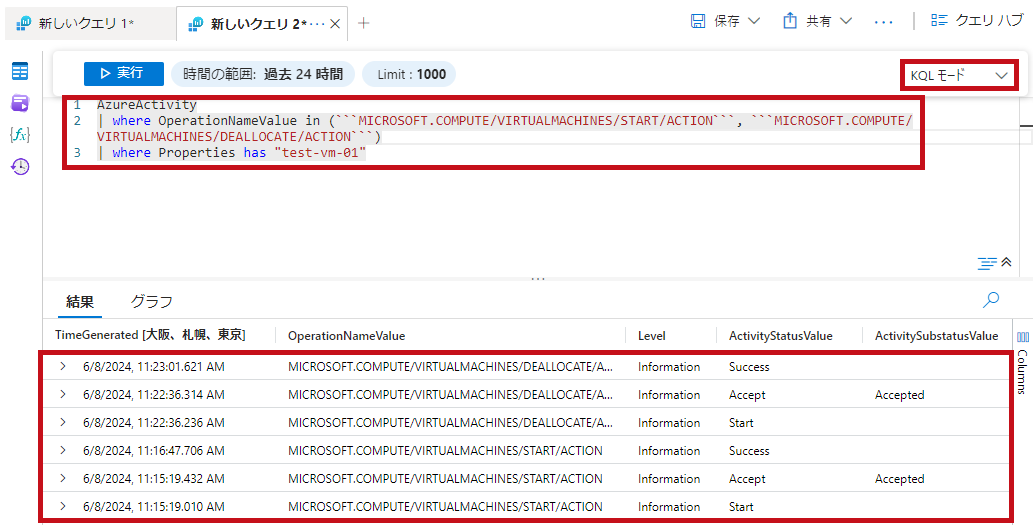Image resolution: width=1033 pixels, height=525 pixels.
Task: Expand the 11:15:19.010 AM row
Action: coord(63,507)
